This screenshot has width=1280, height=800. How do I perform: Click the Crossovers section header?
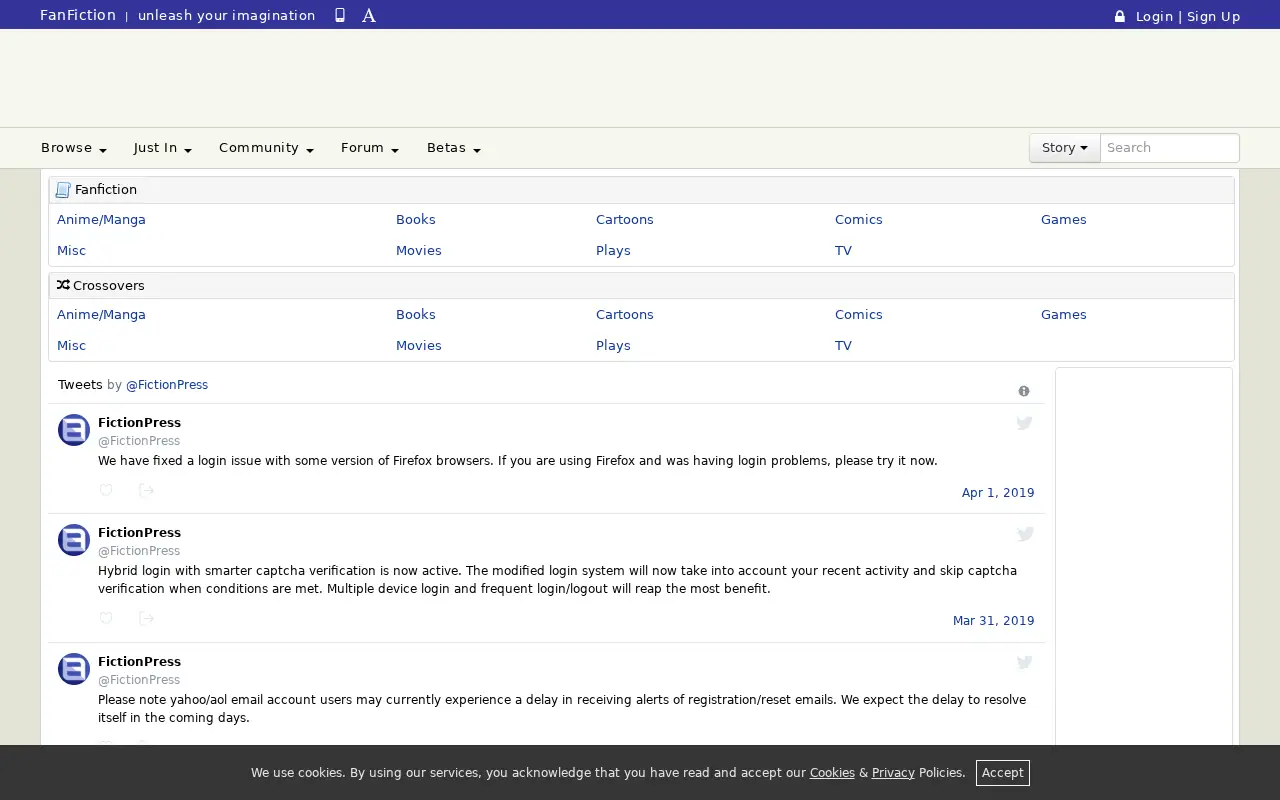641,286
